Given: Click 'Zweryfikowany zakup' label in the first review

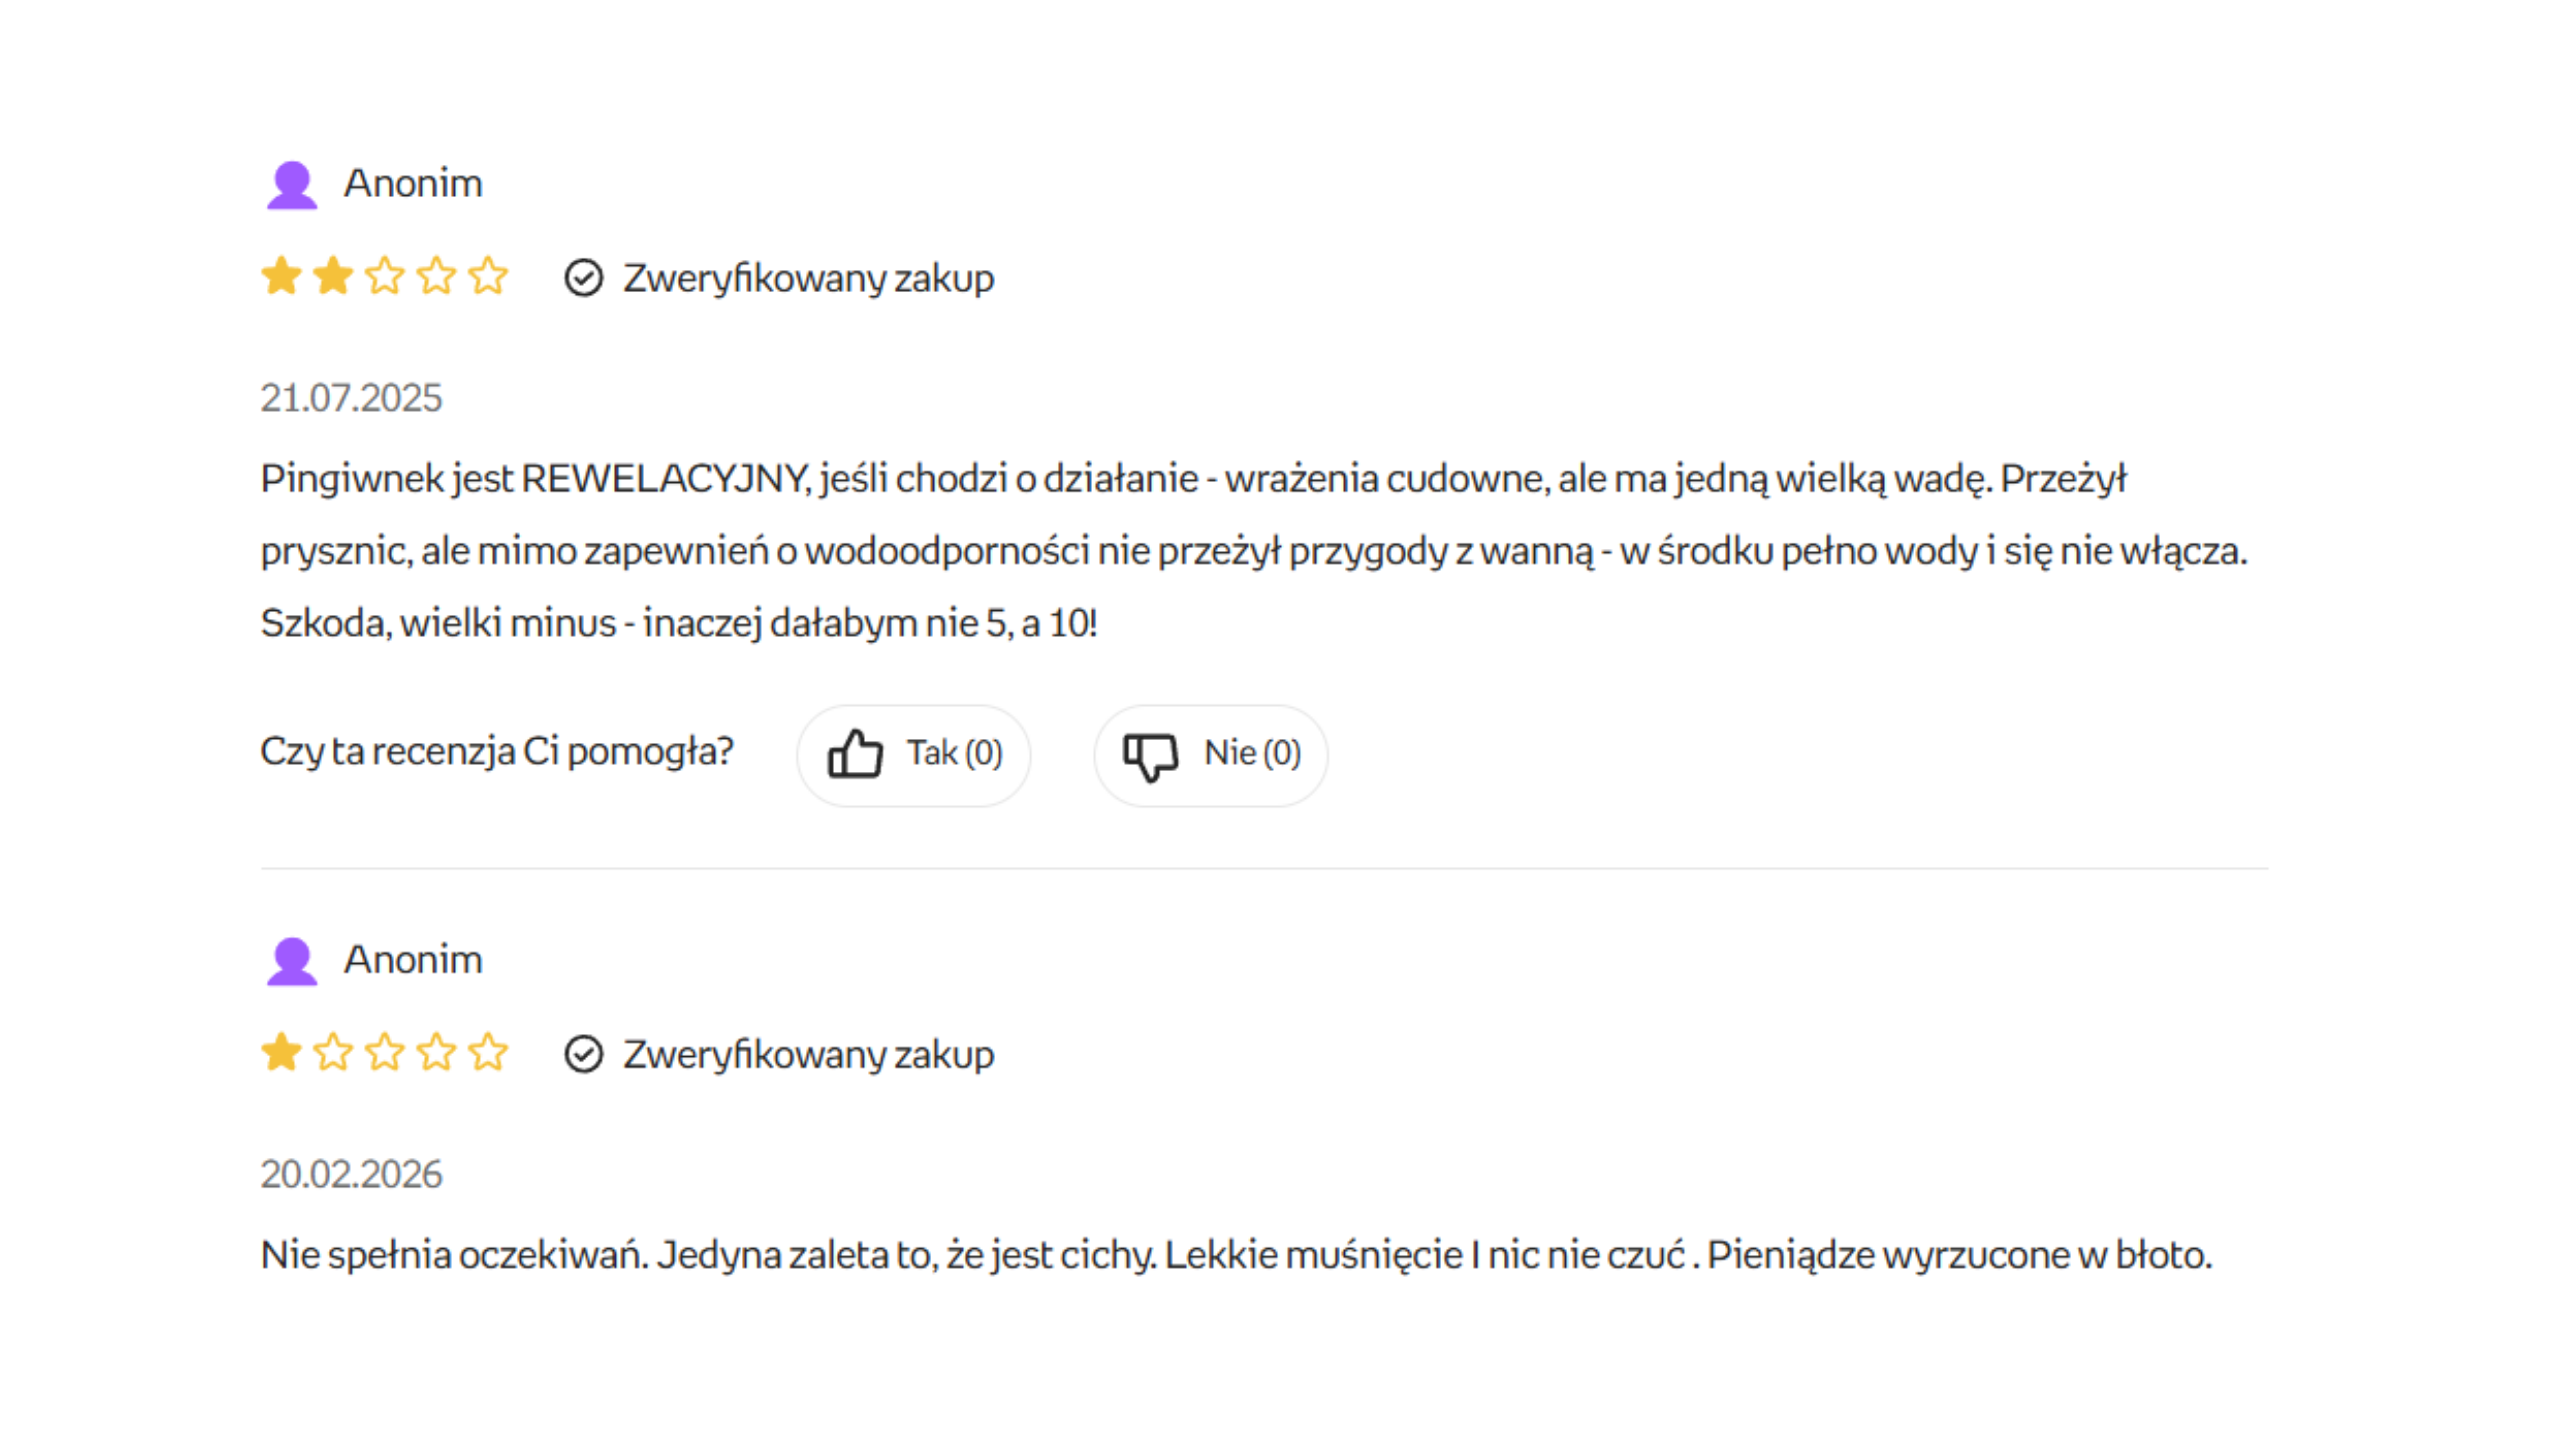Looking at the screenshot, I should tap(808, 278).
